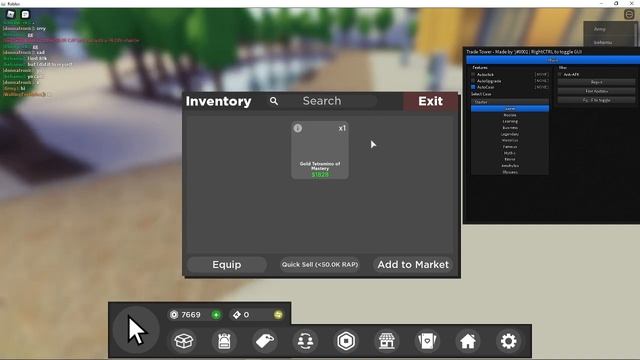Disable the AutoCase checkbox
Image resolution: width=640 pixels, height=360 pixels.
(473, 87)
